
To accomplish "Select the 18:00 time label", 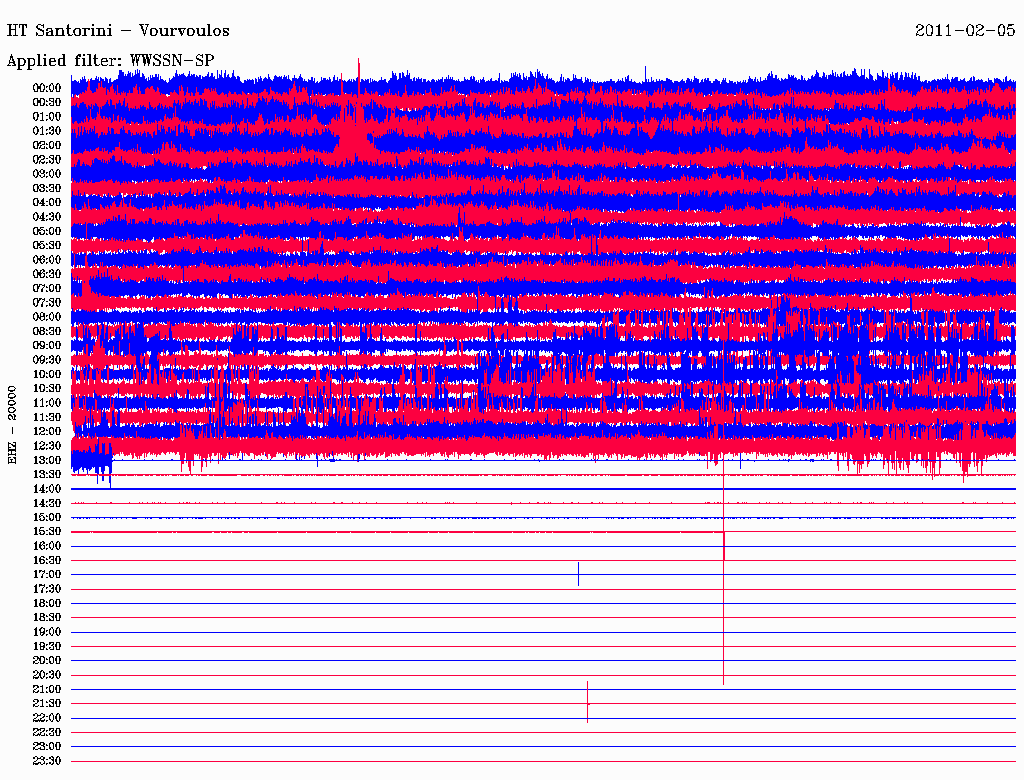I will tap(47, 603).
